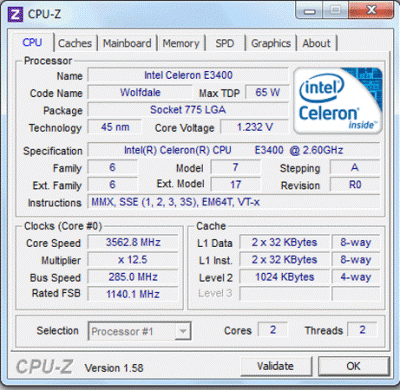
Task: Click the Intel Celeron inside logo
Action: pos(338,101)
